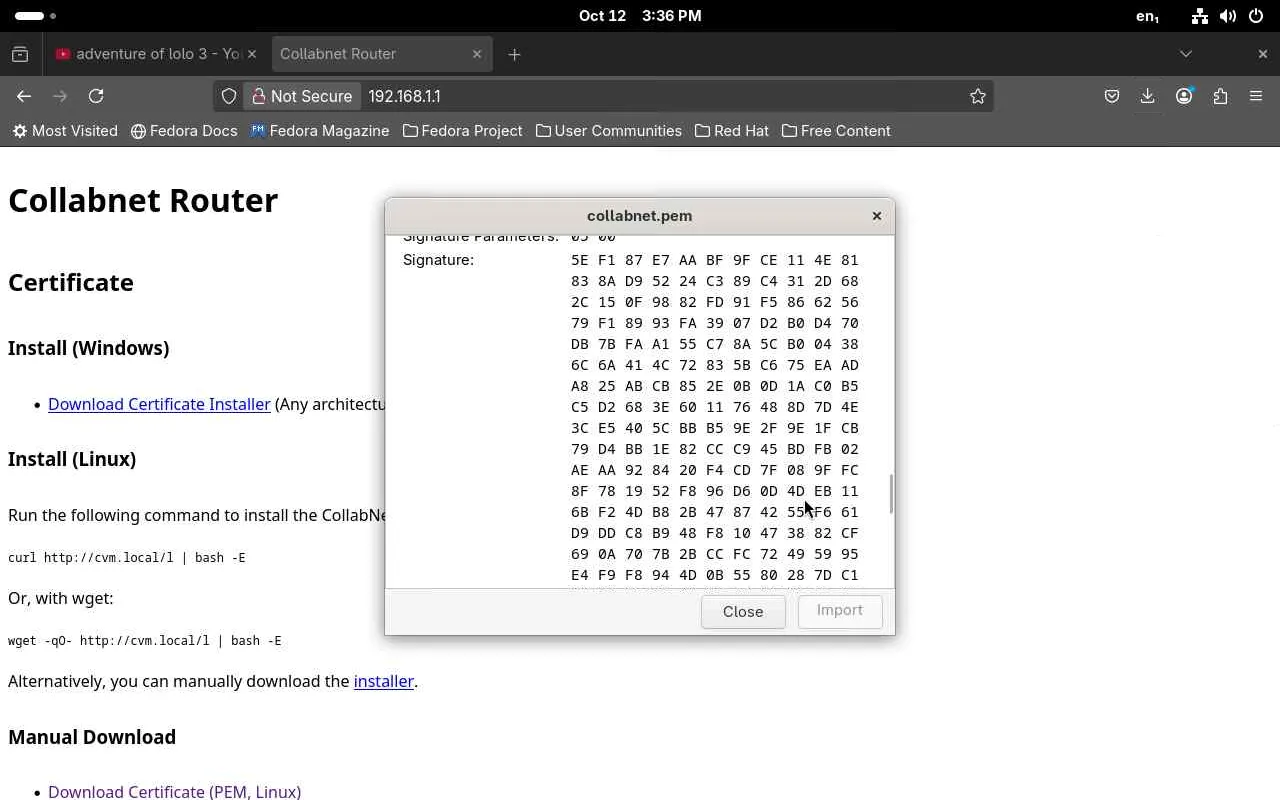Click Download Certificate (PEM, Linux) link

coord(174,792)
